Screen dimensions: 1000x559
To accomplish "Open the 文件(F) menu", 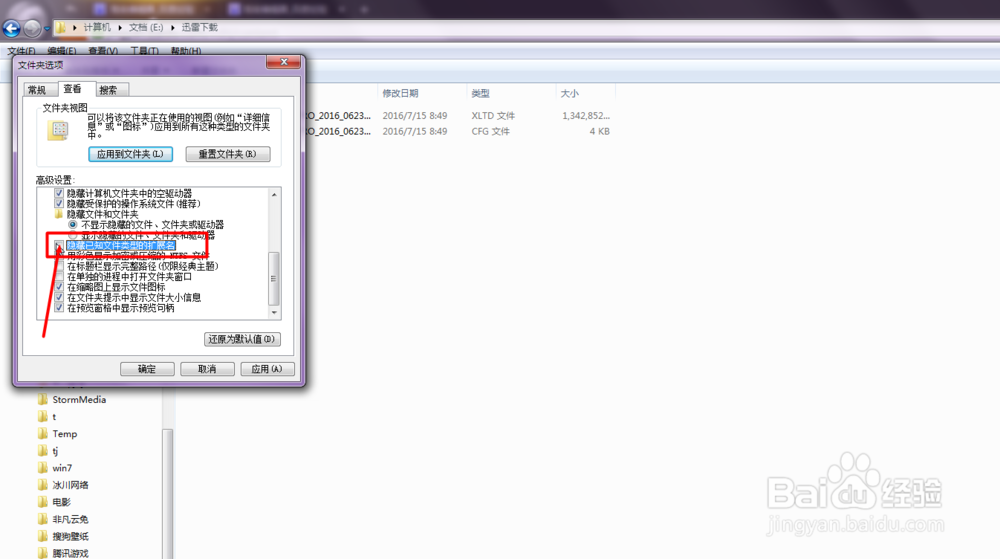I will [x=22, y=50].
